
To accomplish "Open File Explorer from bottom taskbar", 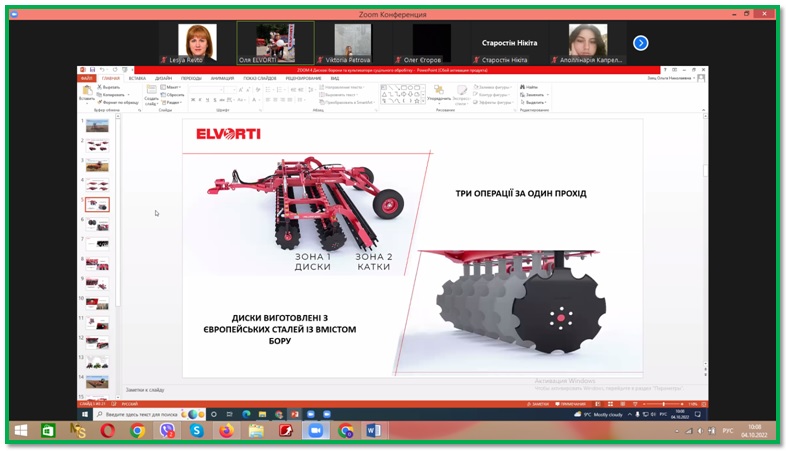I will [x=256, y=431].
